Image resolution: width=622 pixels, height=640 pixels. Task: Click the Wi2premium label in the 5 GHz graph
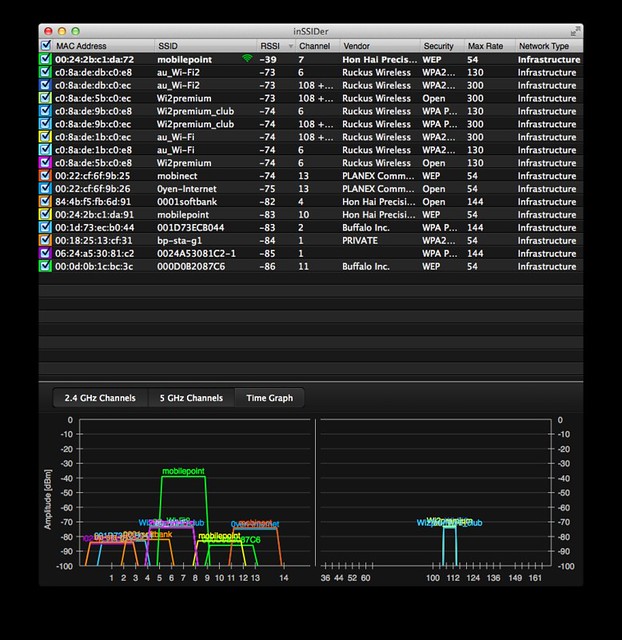tap(449, 520)
